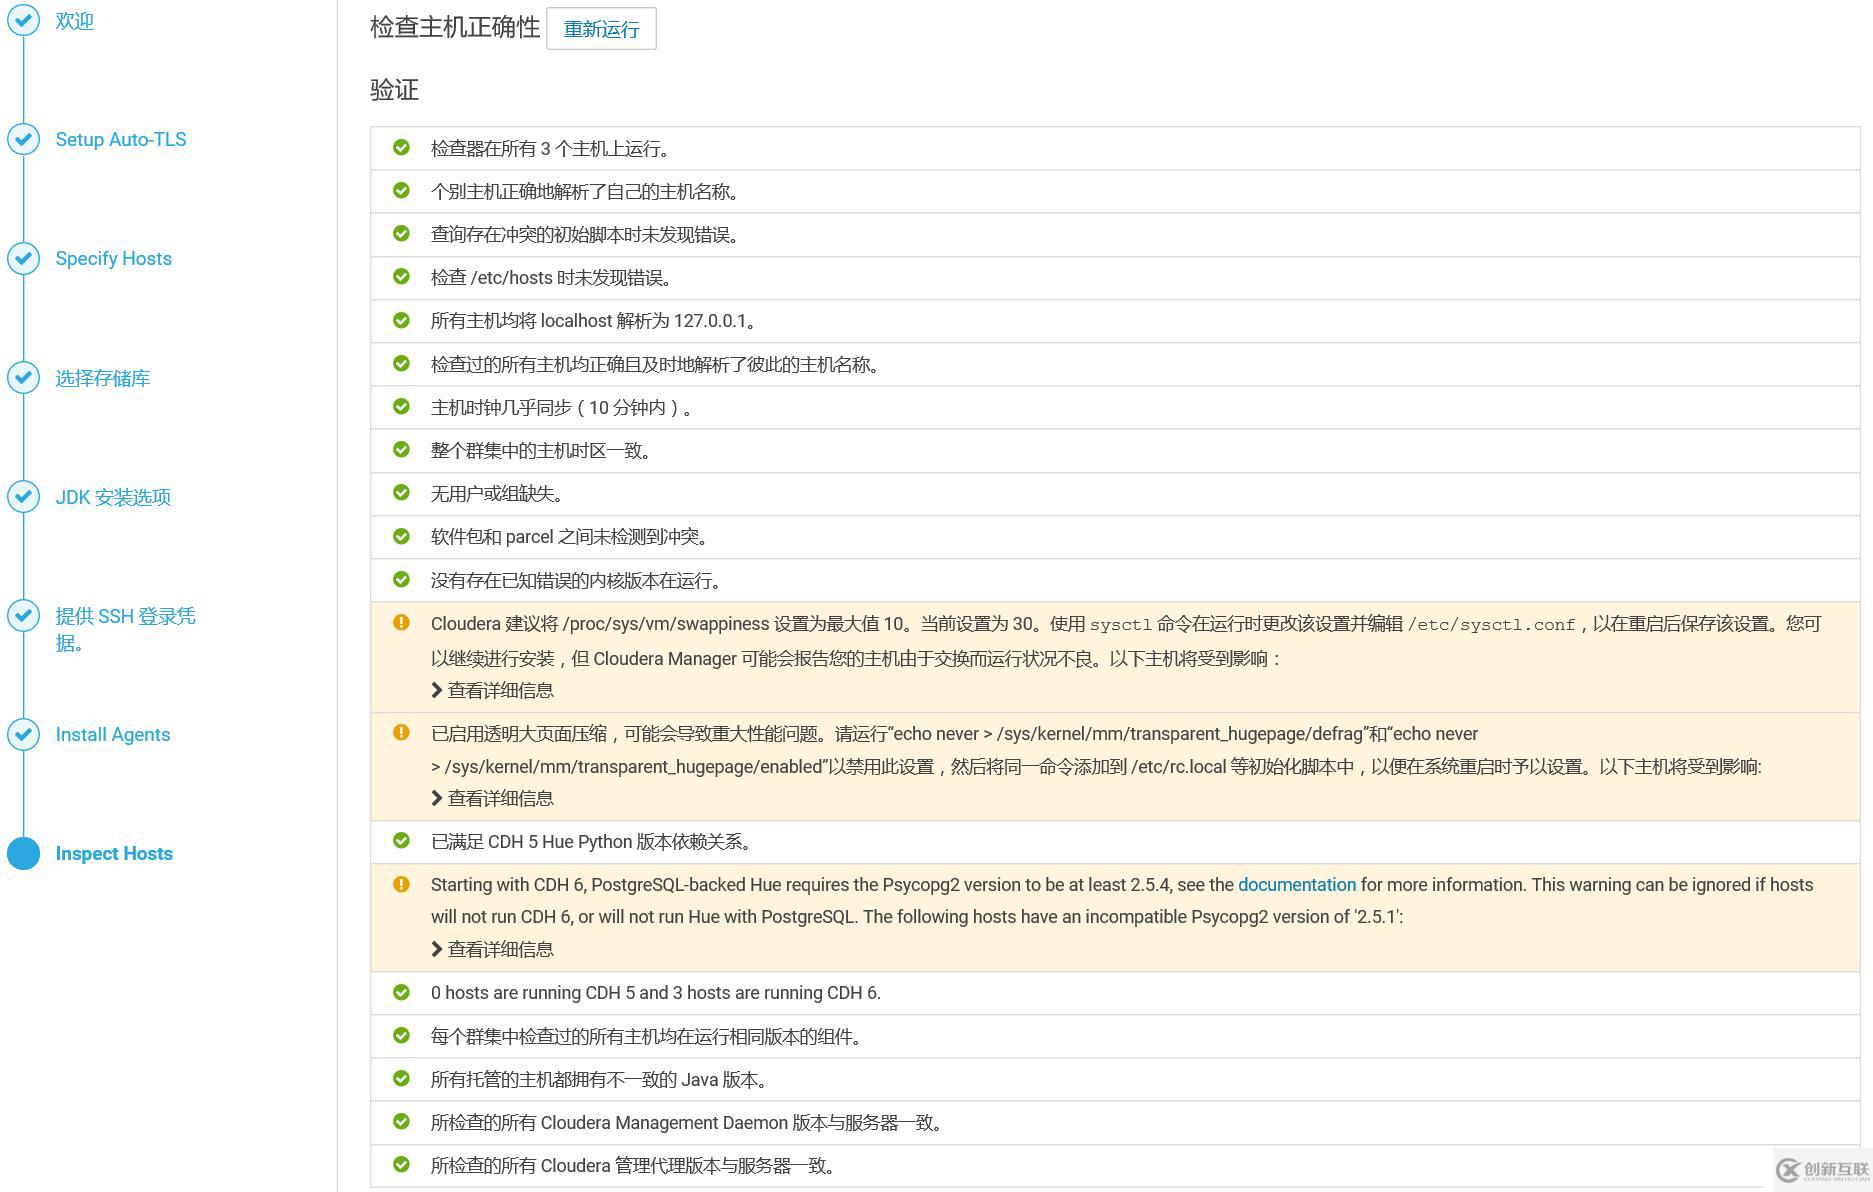
Task: Click text 所有托管的主机都拥有不一致的 Java 版本
Action: click(601, 1080)
